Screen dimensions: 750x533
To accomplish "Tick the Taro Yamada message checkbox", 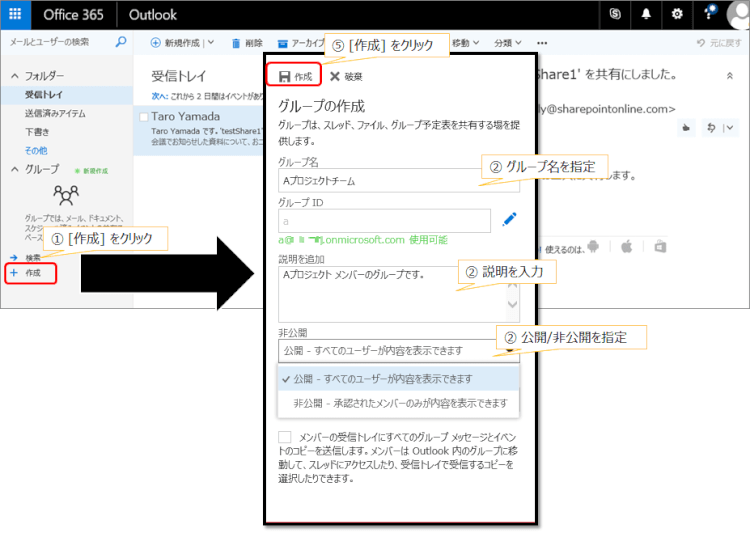I will point(143,117).
